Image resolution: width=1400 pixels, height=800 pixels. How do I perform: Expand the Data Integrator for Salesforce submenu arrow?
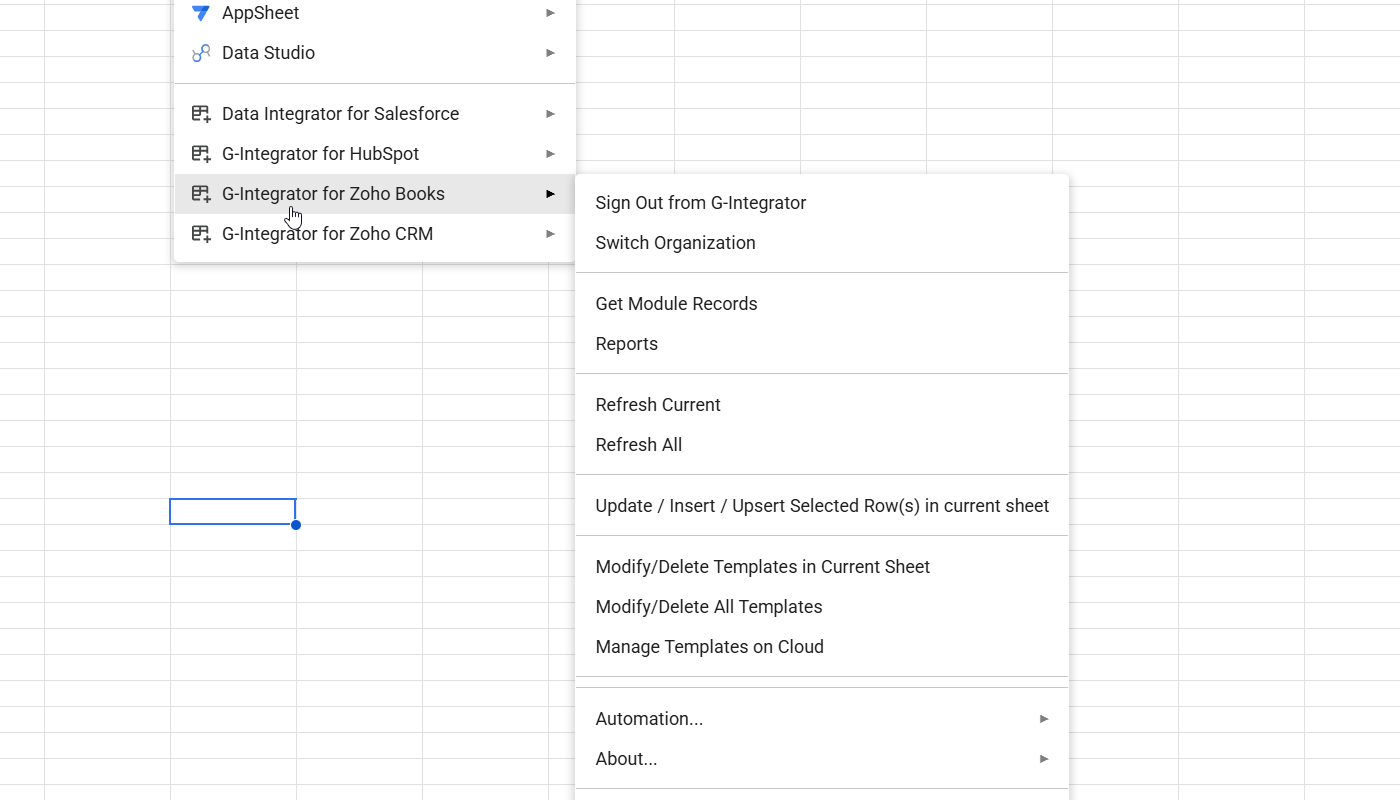[x=550, y=114]
